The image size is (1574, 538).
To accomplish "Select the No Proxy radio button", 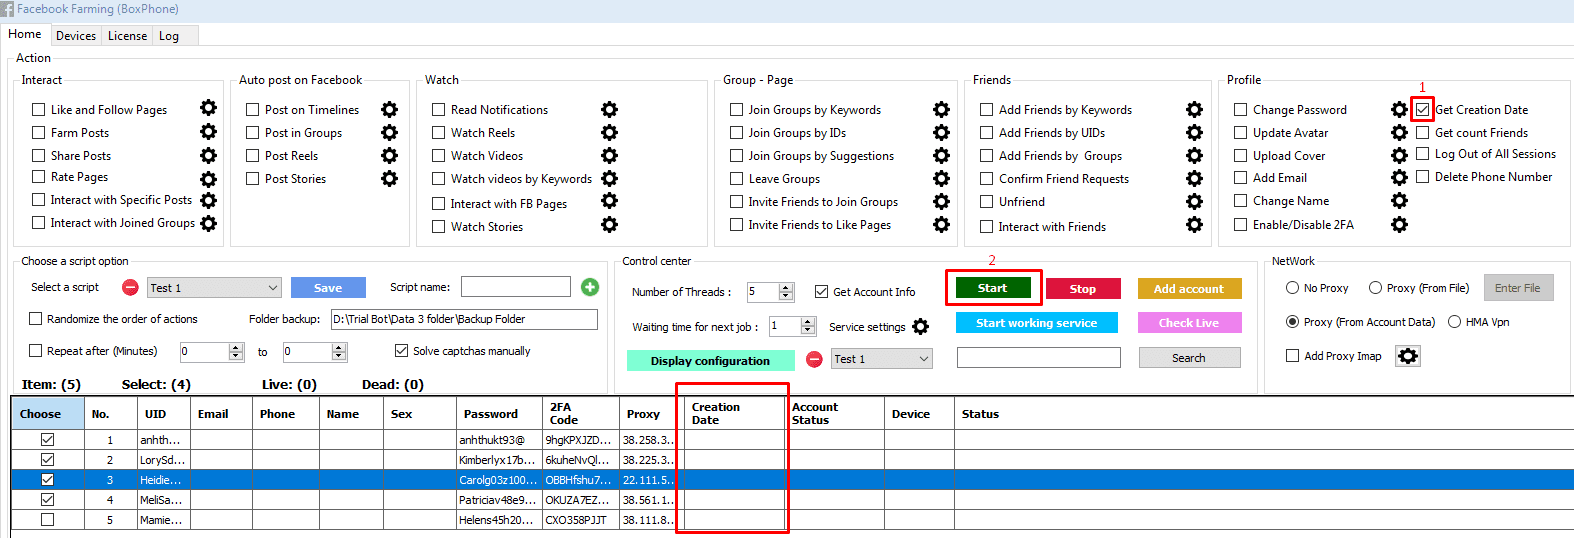I will (x=1292, y=287).
